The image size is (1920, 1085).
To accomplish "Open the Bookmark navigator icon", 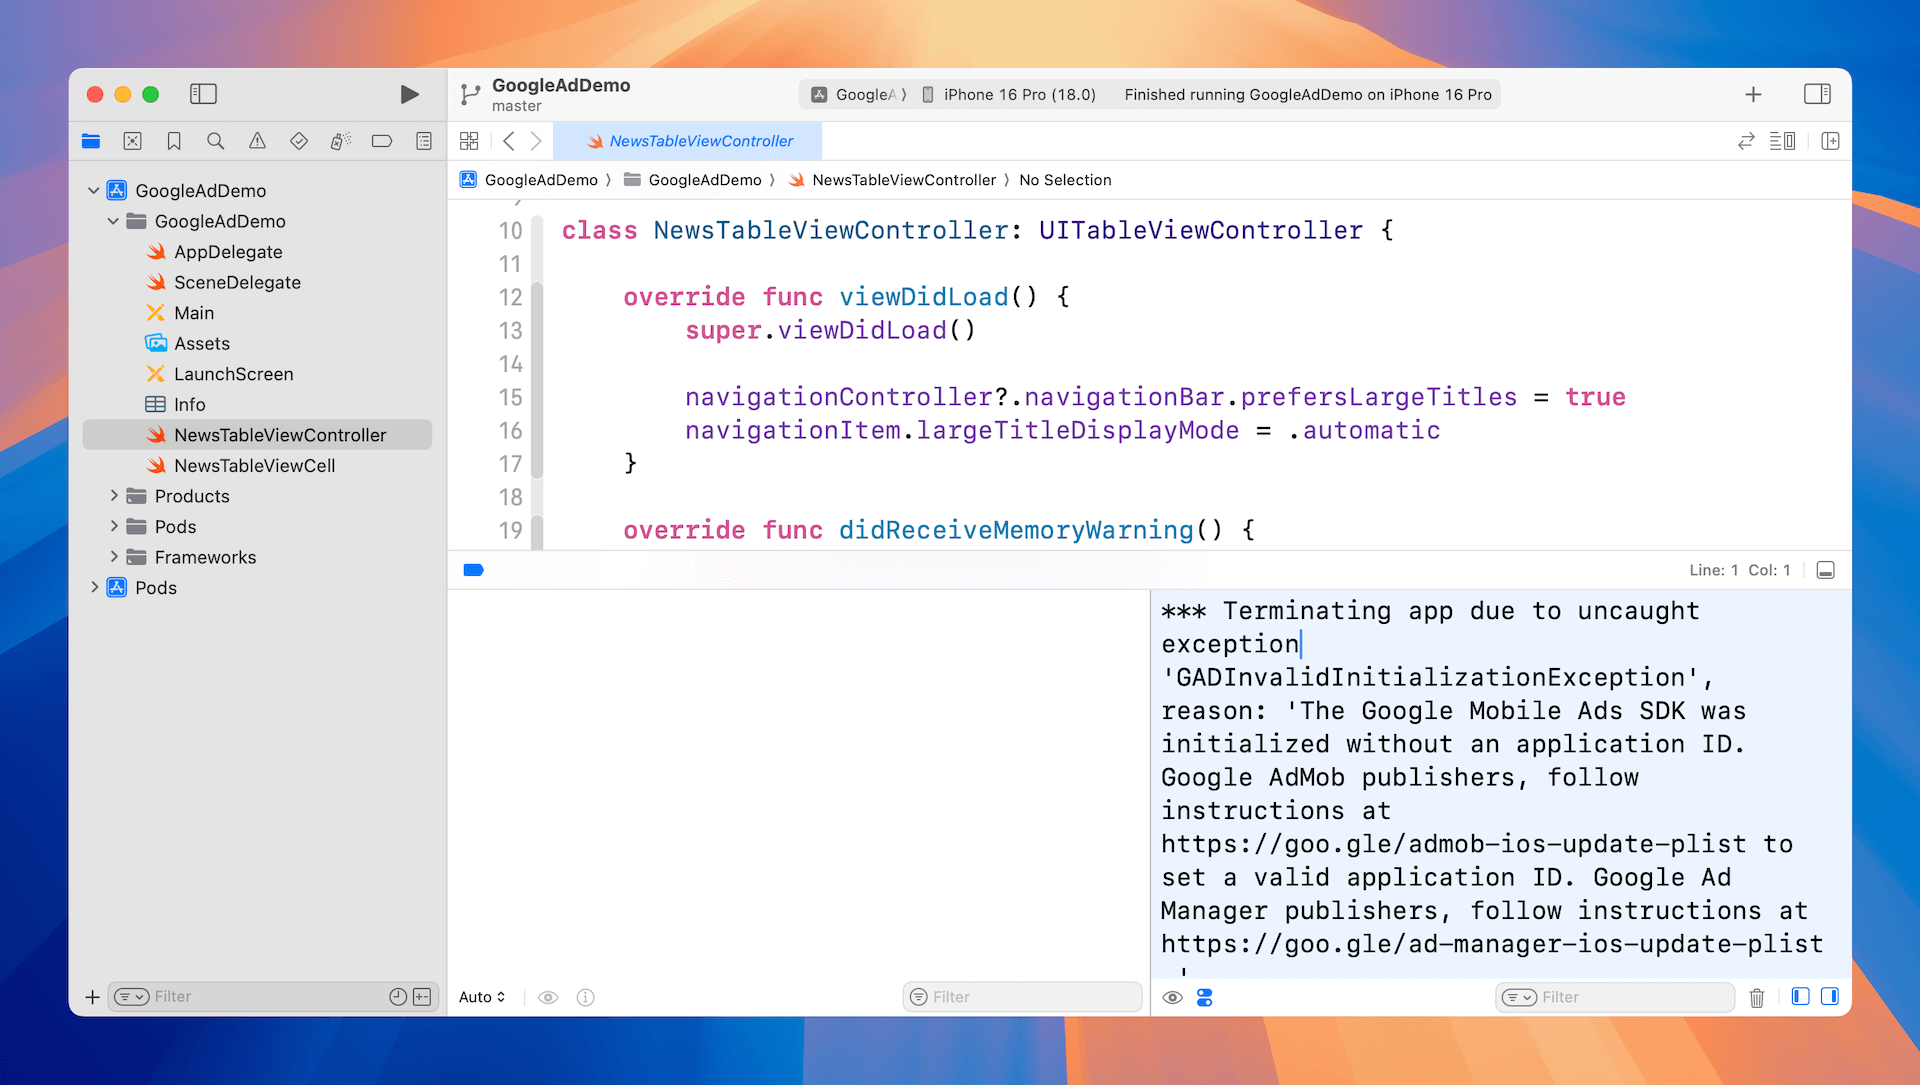I will tap(174, 141).
